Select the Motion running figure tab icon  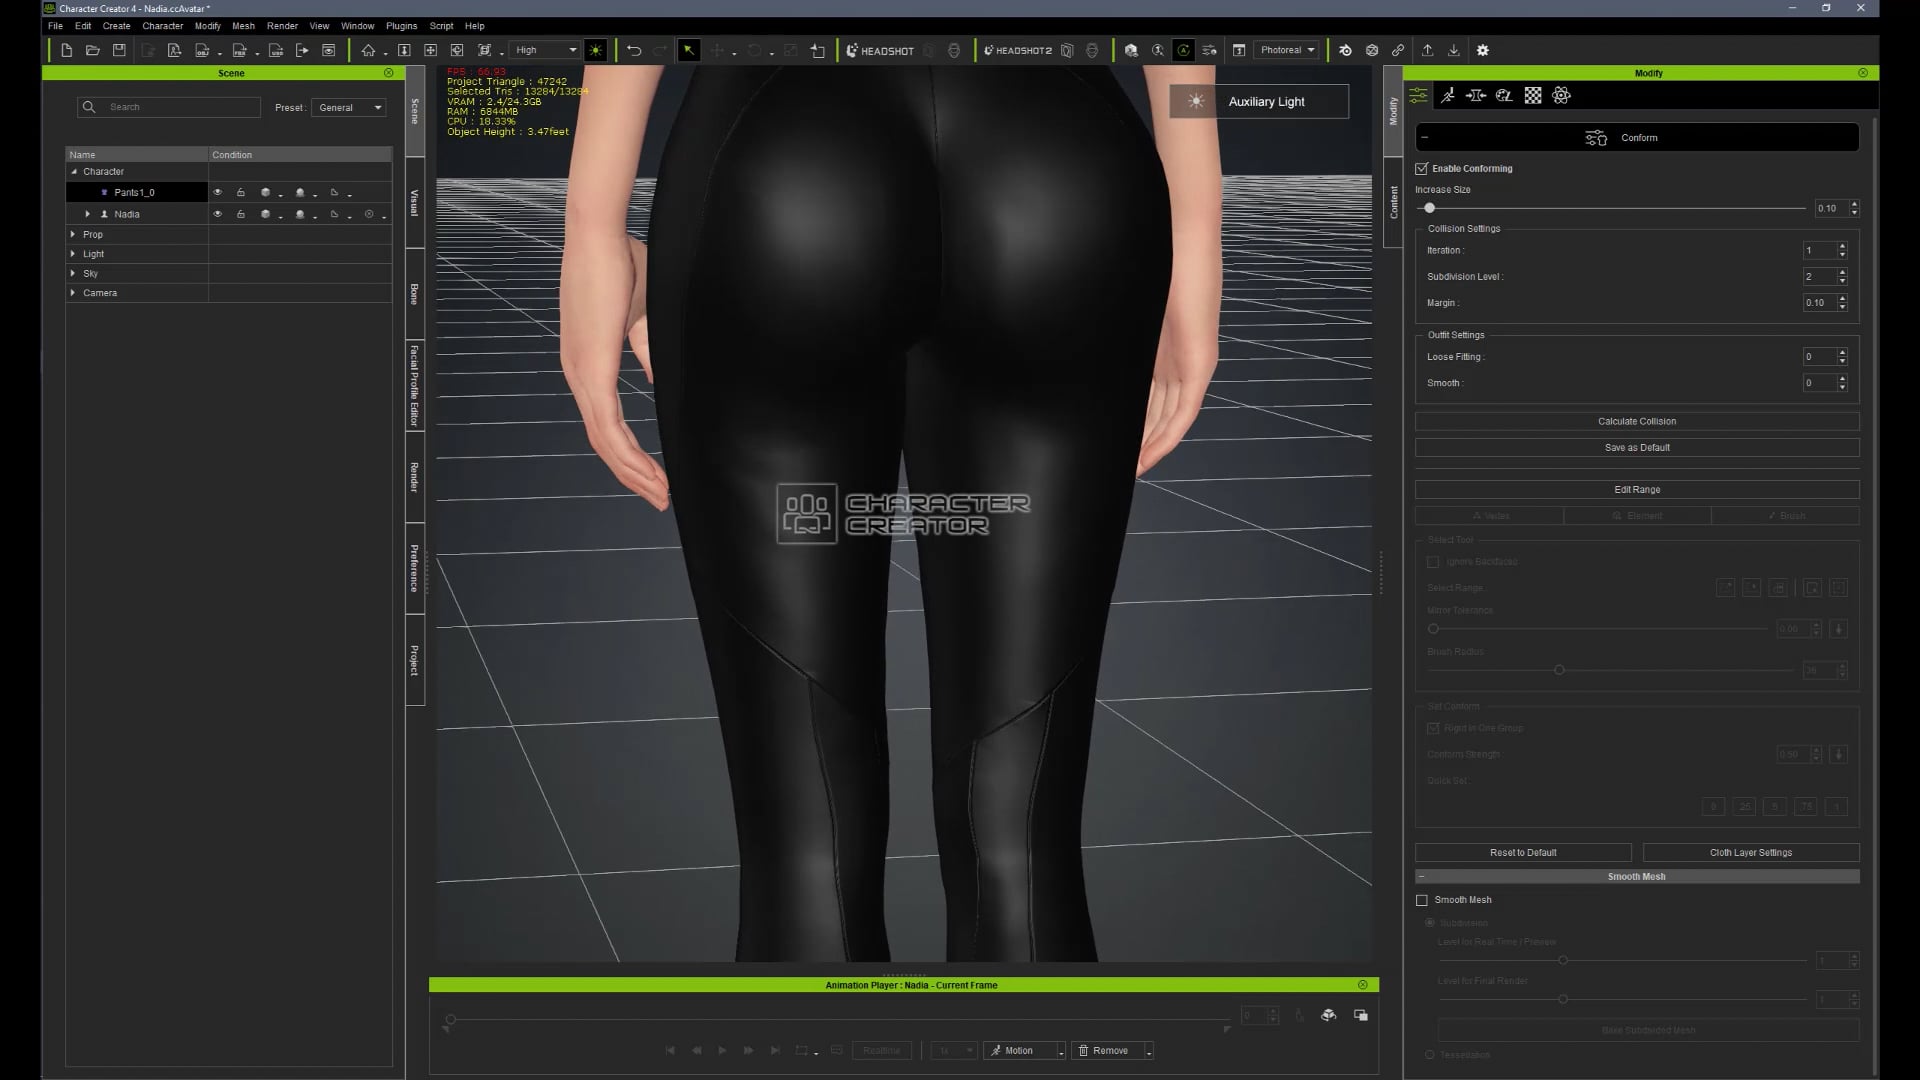[x=1447, y=95]
